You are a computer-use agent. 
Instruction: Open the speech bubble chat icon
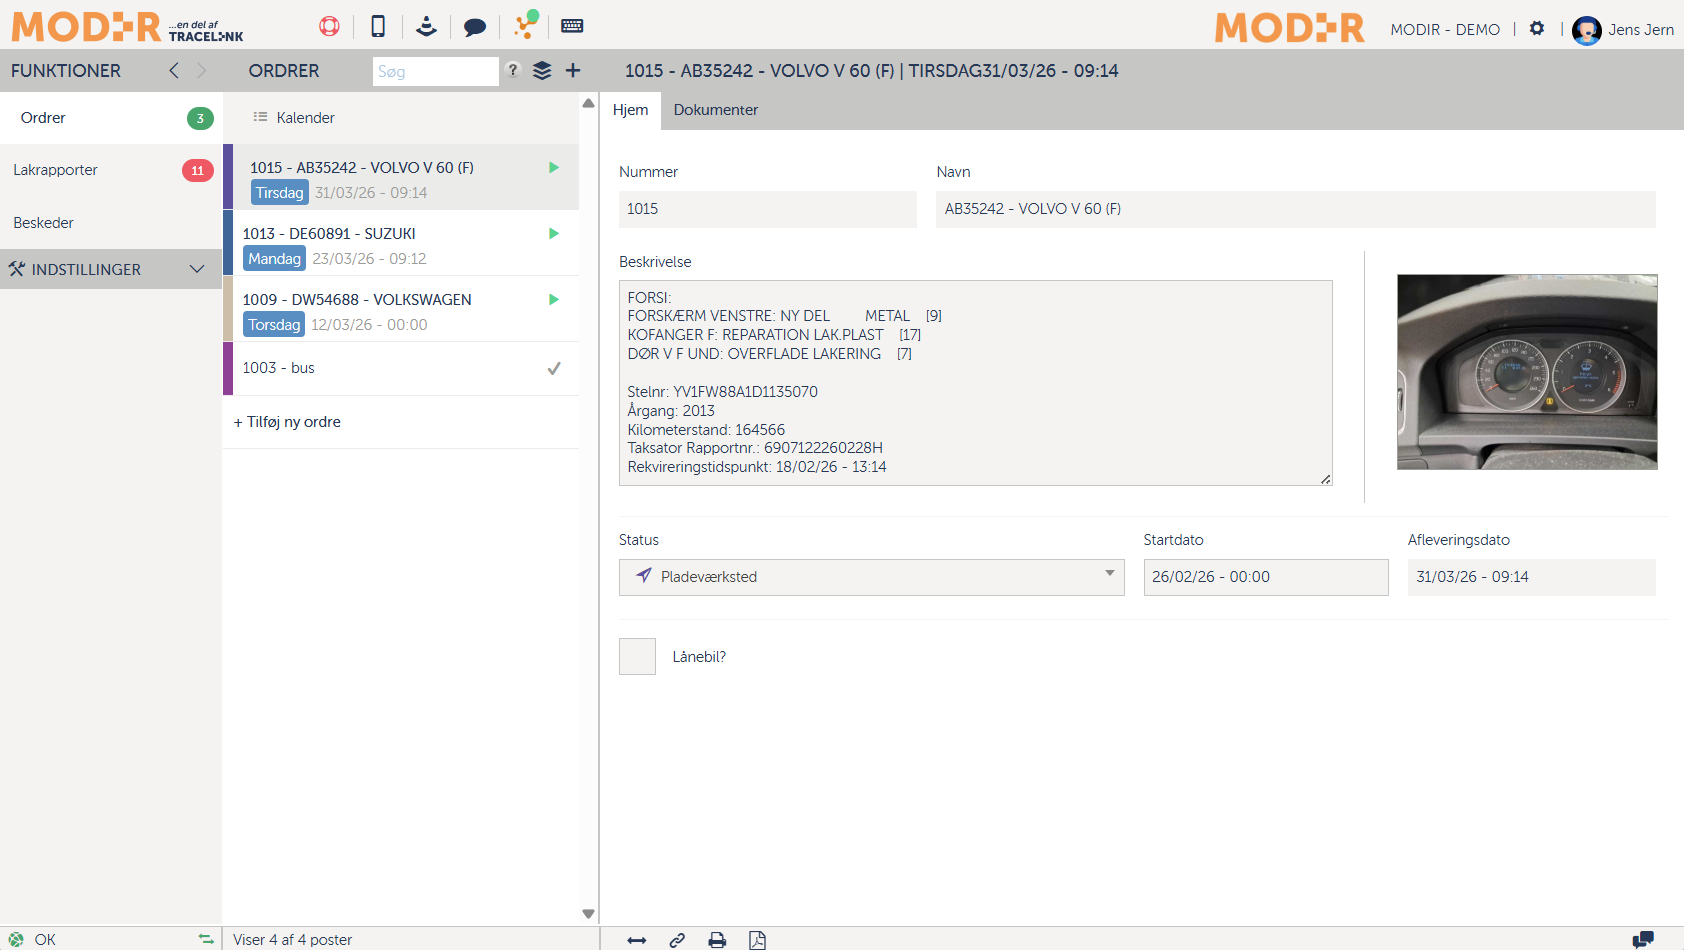[x=475, y=27]
